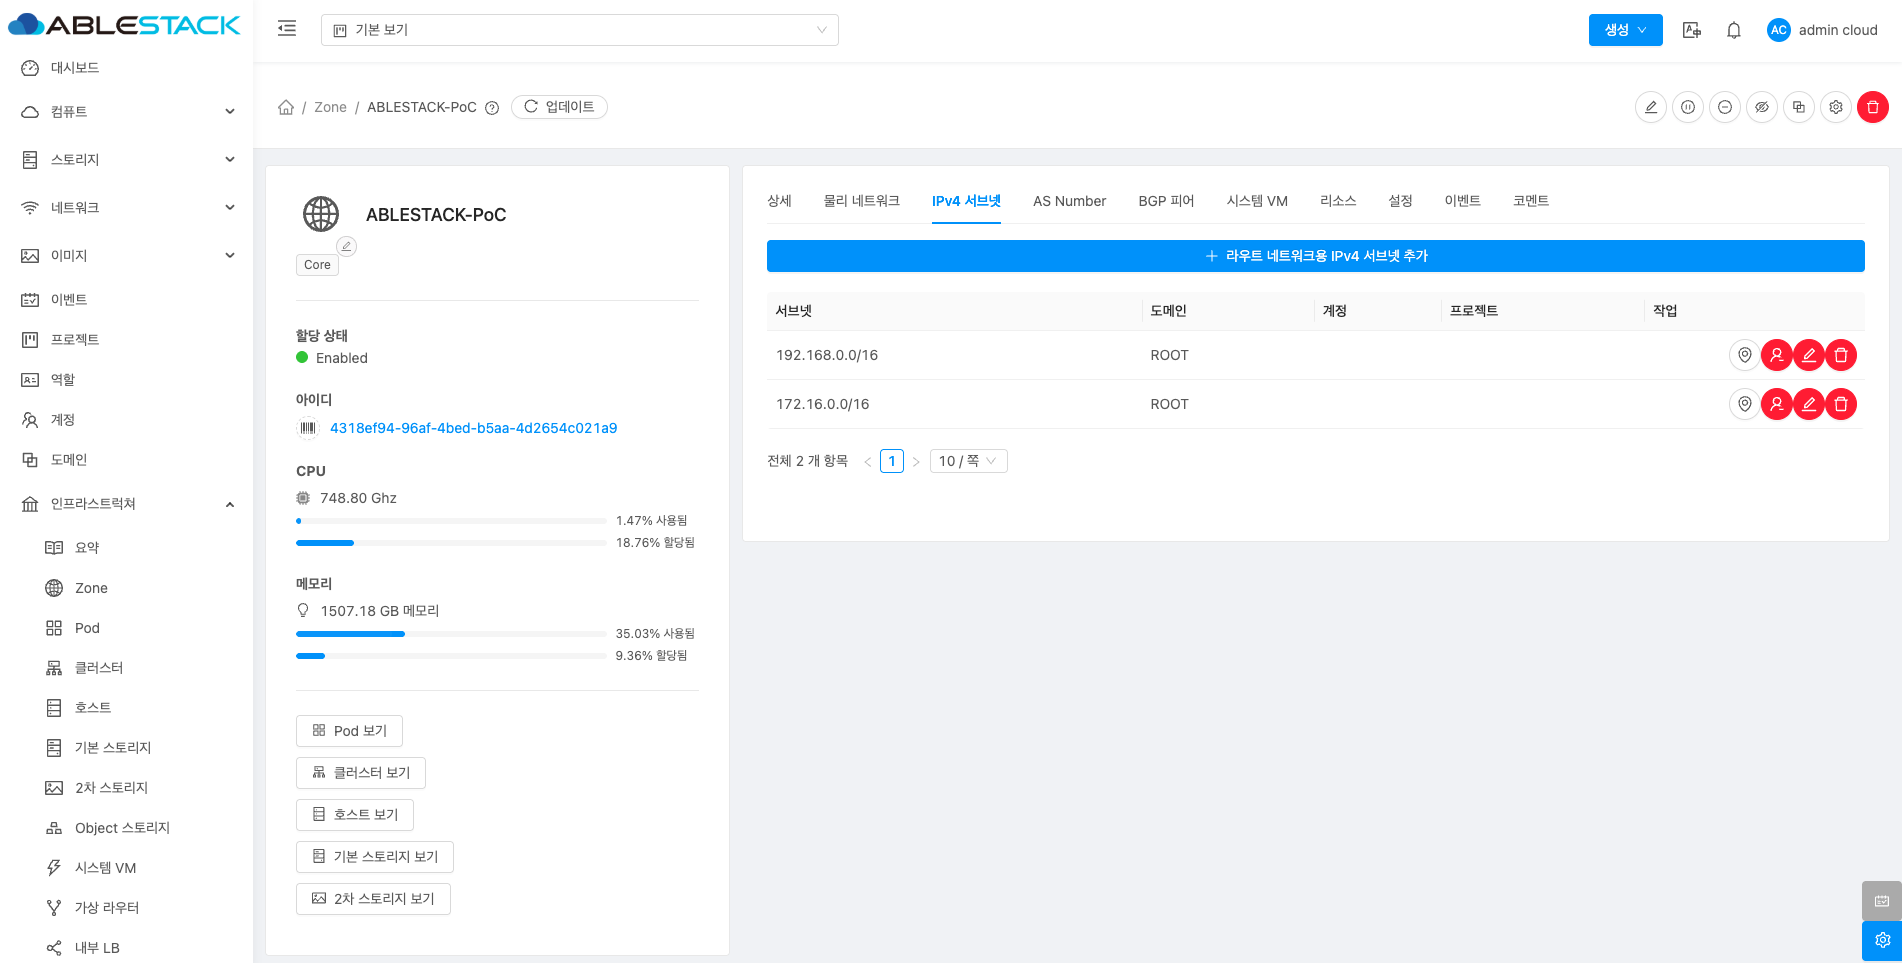
Task: Click the gear icon in zone toolbar
Action: (x=1836, y=107)
